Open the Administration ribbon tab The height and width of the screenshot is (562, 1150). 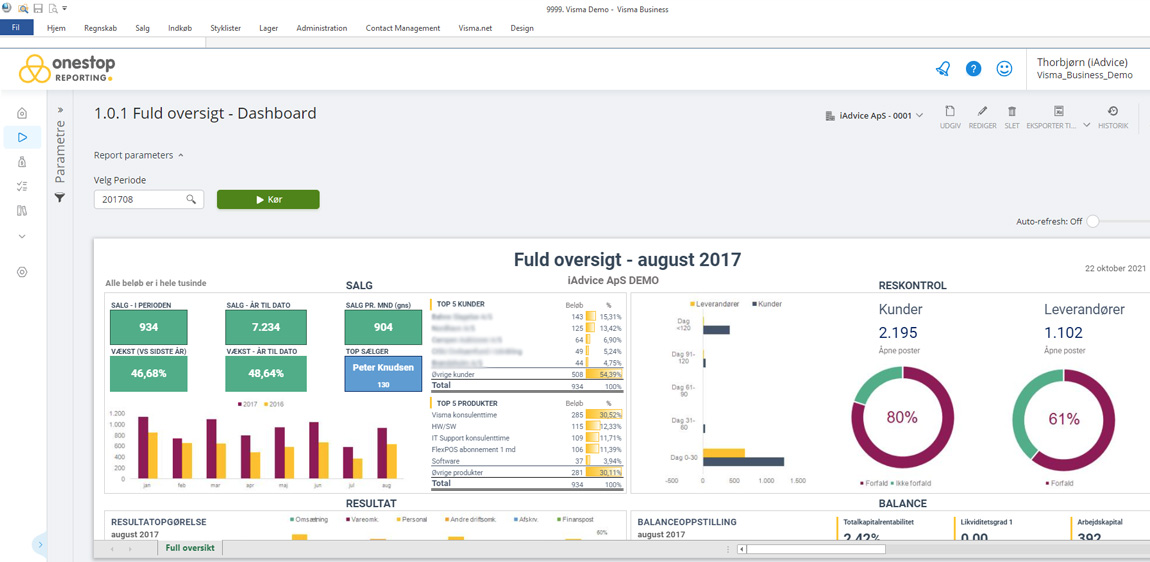pyautogui.click(x=322, y=28)
